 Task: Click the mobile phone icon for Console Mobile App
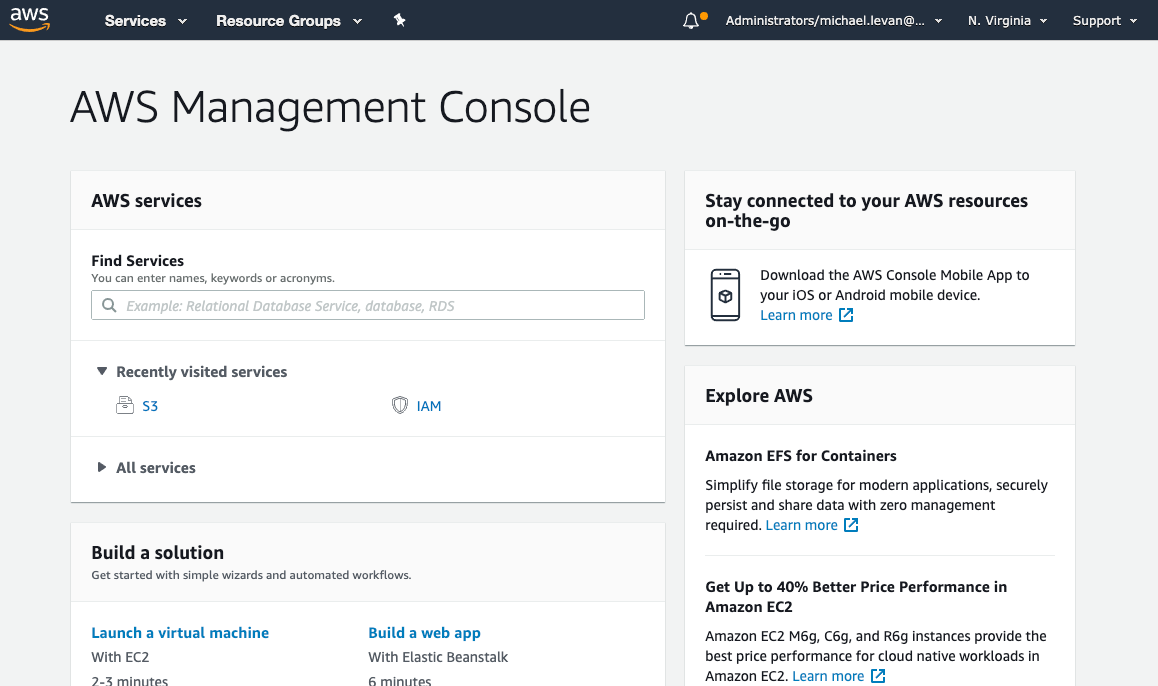pos(724,294)
